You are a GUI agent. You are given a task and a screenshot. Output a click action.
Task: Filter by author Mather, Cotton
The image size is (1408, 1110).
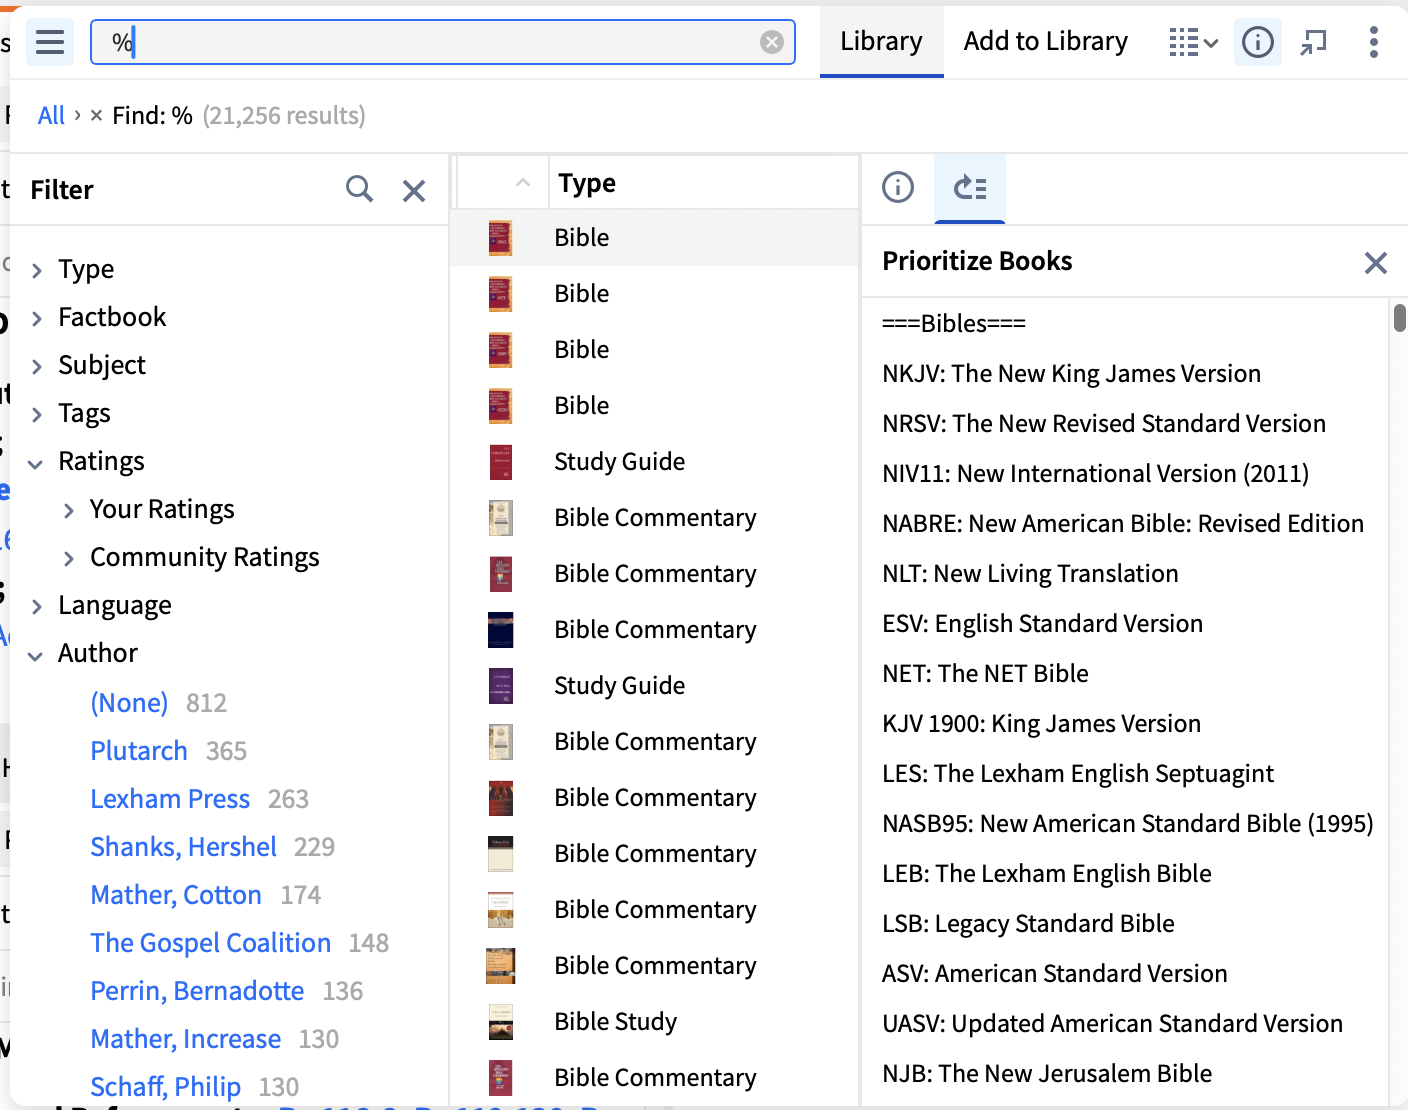[x=176, y=895]
